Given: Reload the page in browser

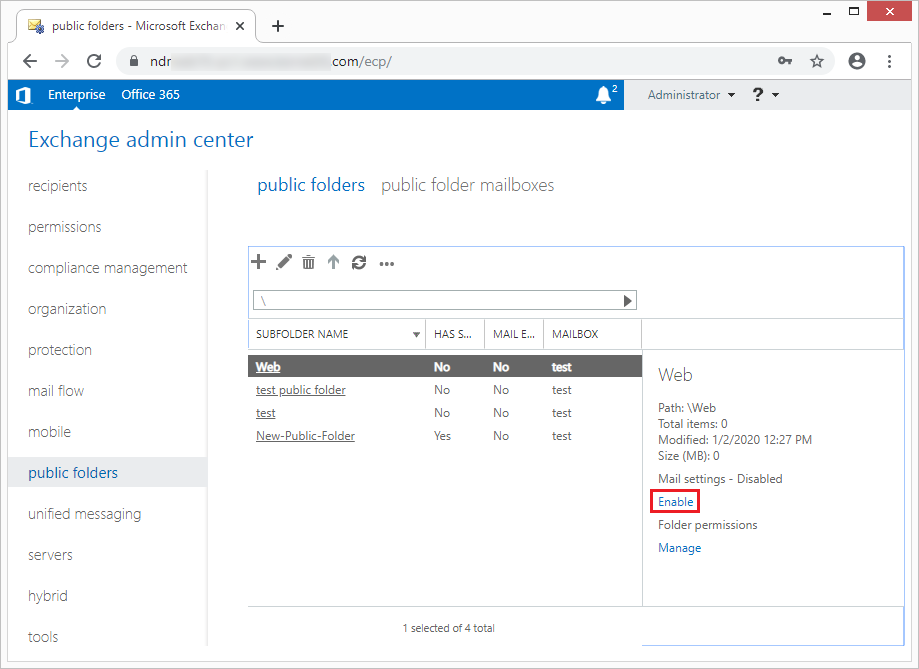Looking at the screenshot, I should click(94, 61).
